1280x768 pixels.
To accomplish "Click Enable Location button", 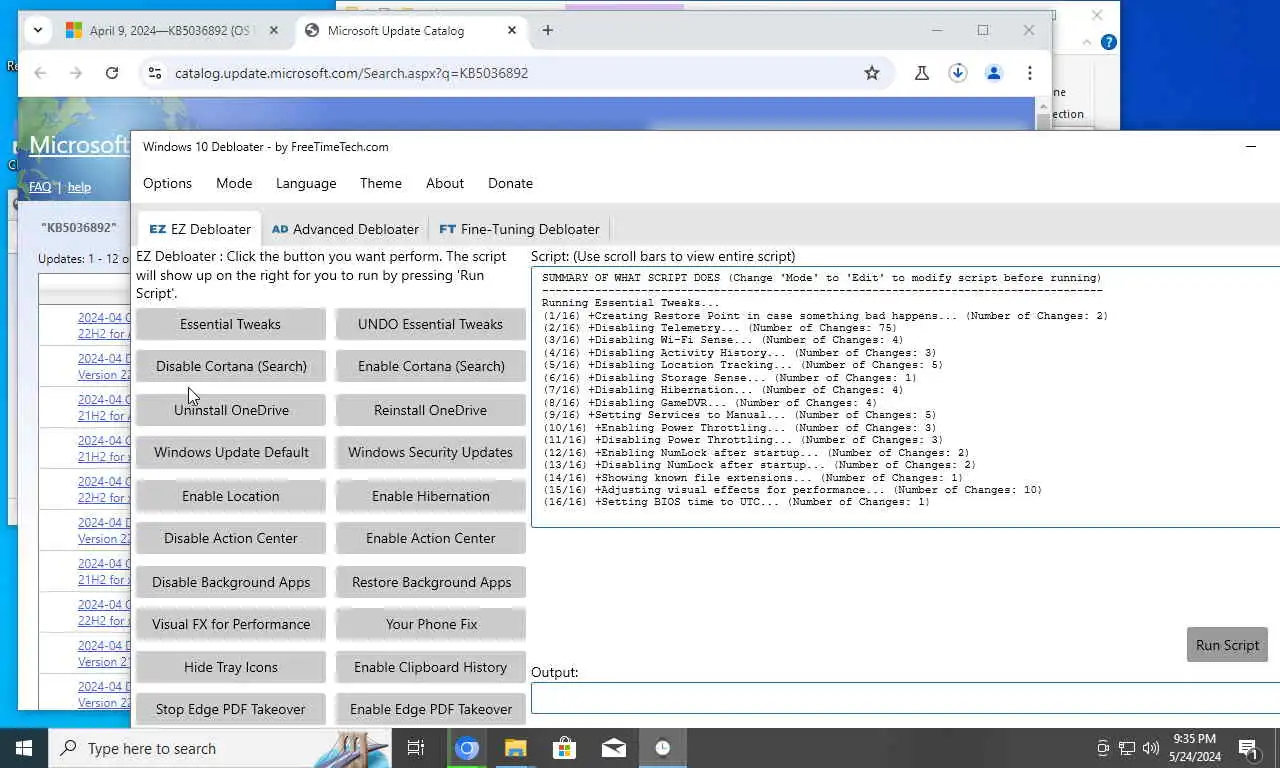I will tap(231, 496).
